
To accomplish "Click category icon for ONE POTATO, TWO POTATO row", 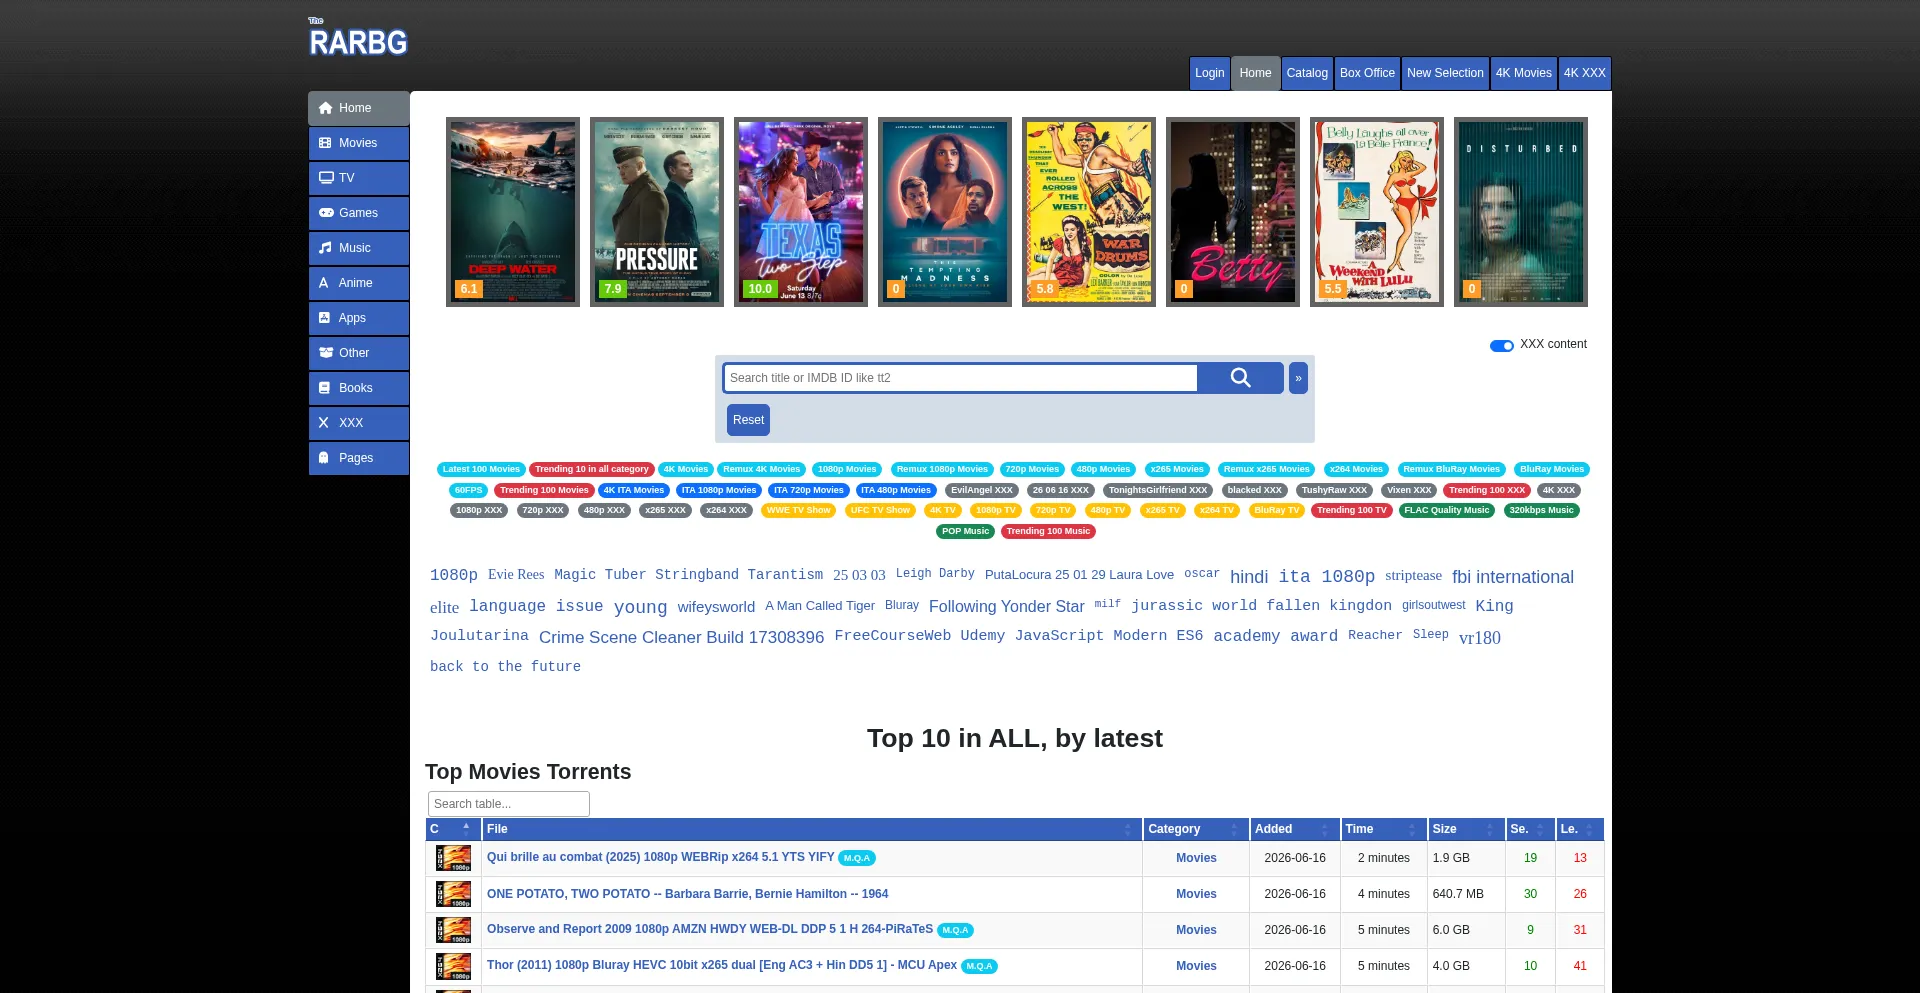I will [453, 894].
